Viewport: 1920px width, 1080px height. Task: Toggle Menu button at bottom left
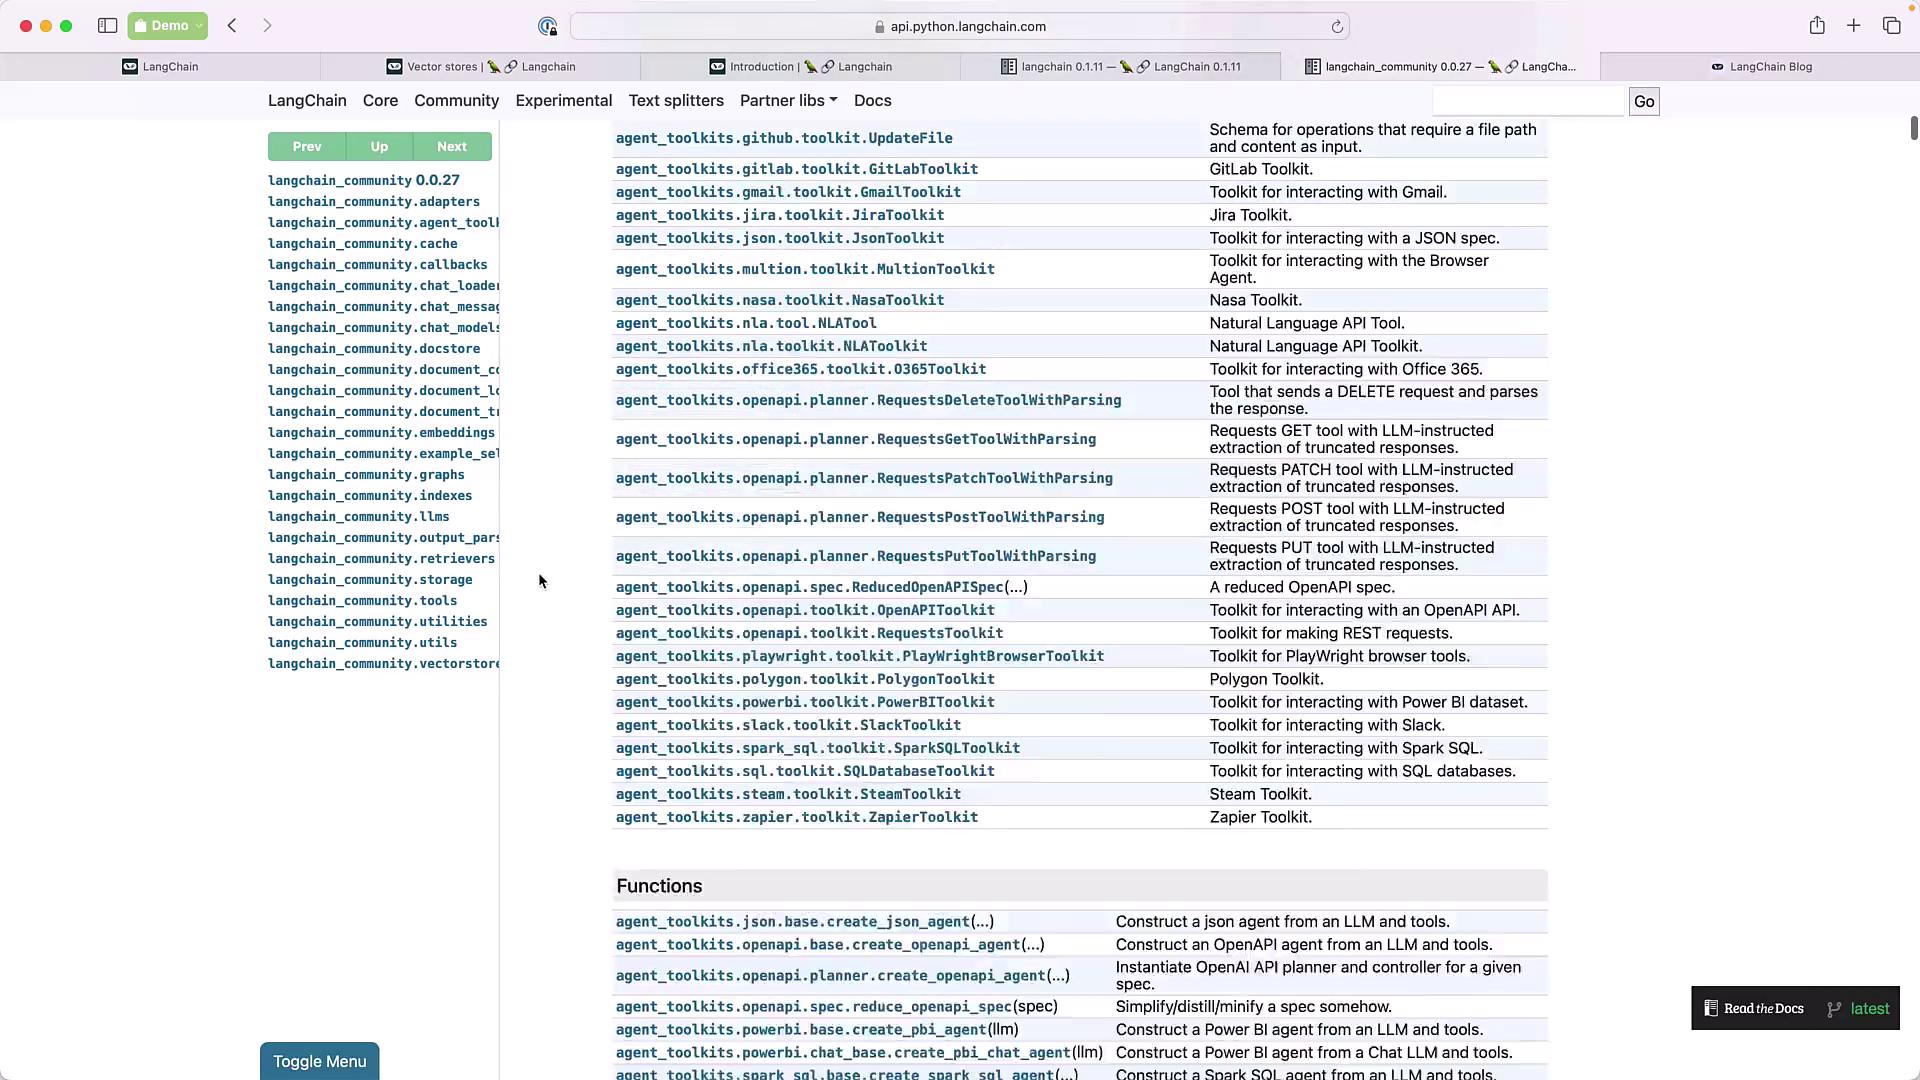319,1061
